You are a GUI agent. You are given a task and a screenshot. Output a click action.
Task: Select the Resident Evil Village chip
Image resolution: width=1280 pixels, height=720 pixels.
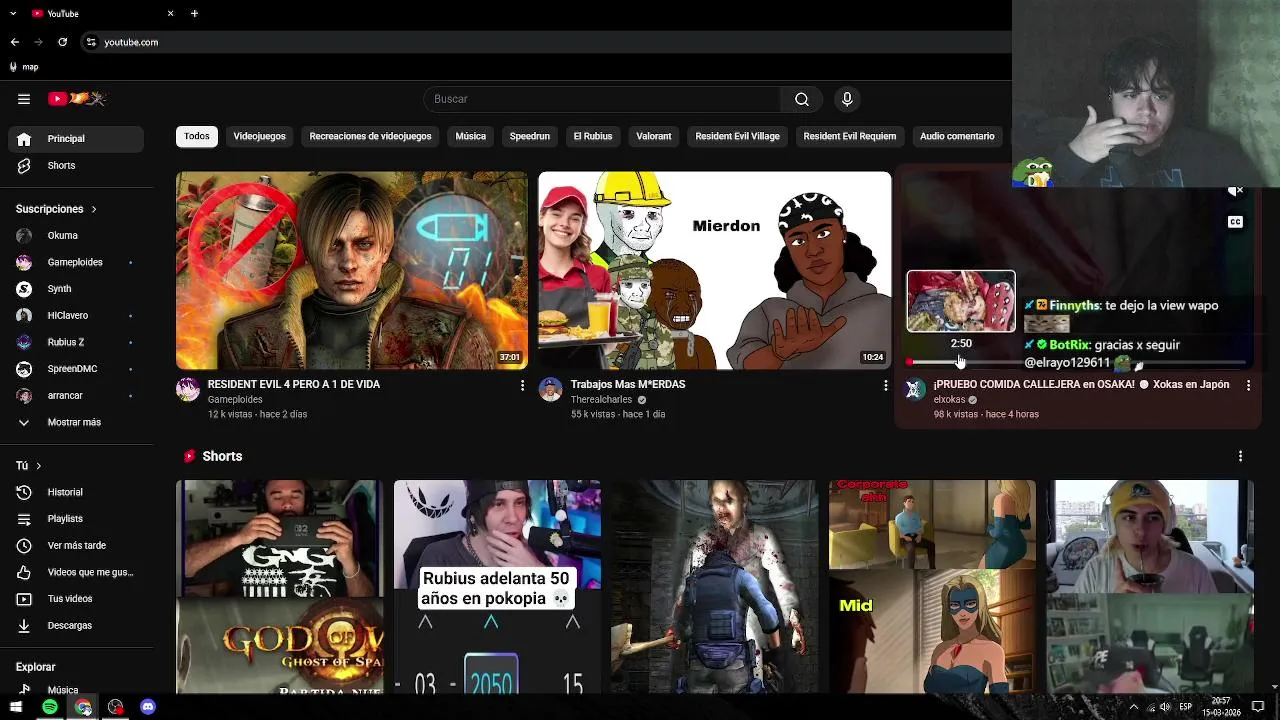738,136
